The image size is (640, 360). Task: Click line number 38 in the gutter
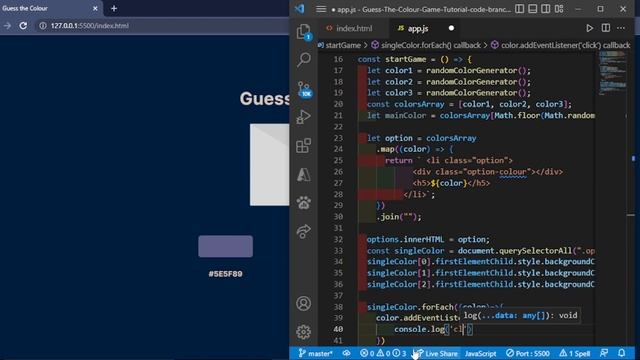[338, 307]
